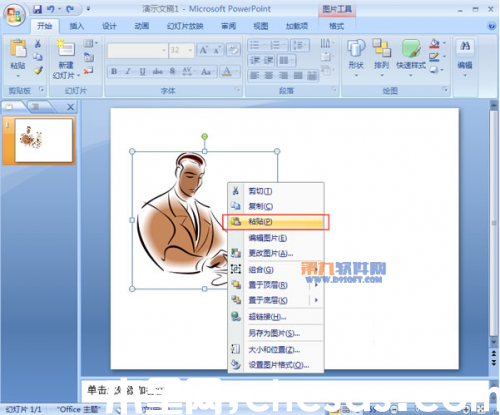This screenshot has width=500, height=415.
Task: Open the Review ribbon tab
Action: (229, 26)
